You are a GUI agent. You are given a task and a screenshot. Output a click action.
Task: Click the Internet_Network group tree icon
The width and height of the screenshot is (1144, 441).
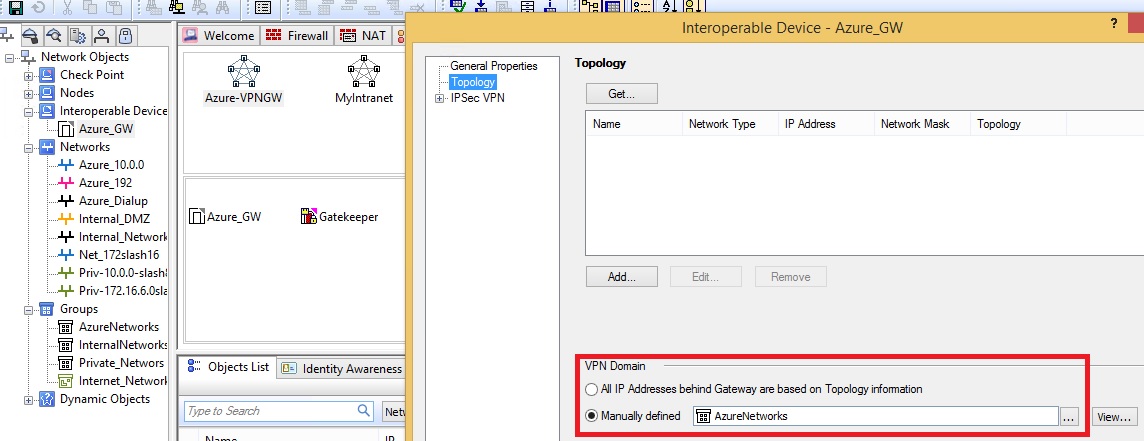[66, 381]
